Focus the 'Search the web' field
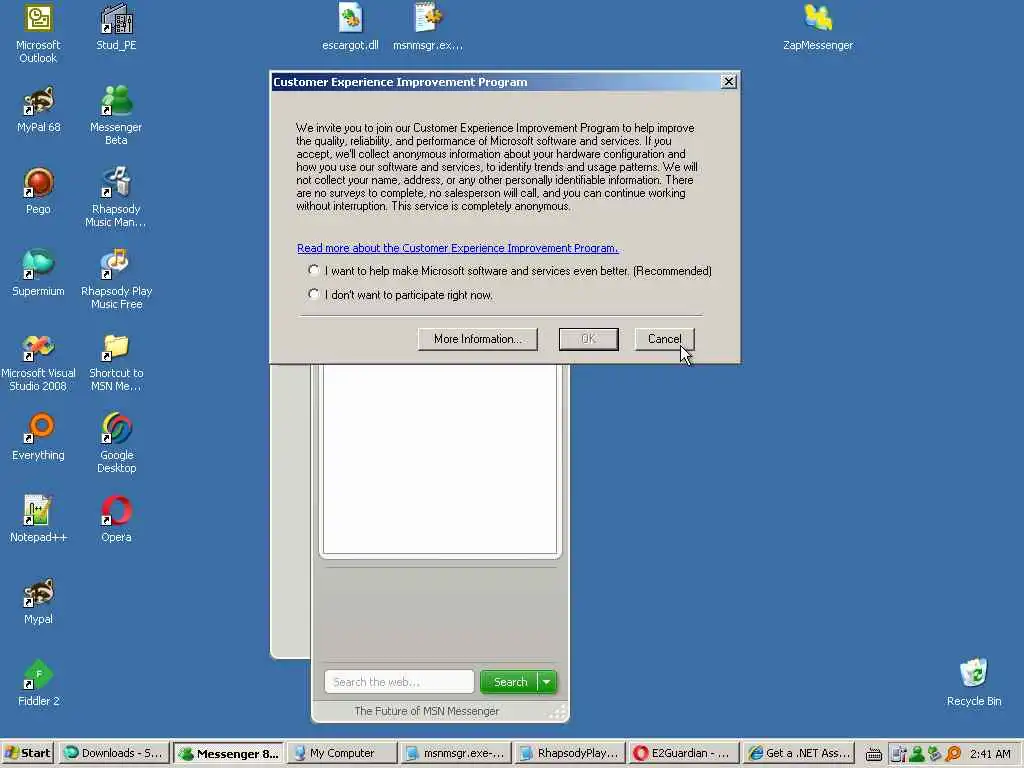 pyautogui.click(x=399, y=682)
